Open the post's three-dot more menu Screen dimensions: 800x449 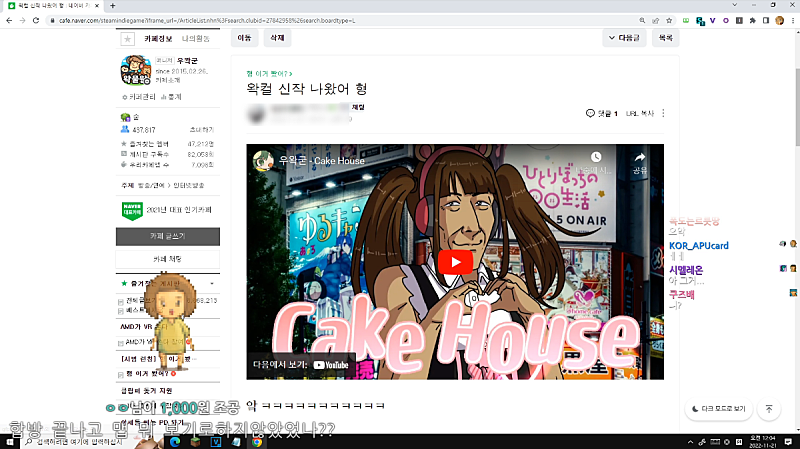[x=663, y=113]
